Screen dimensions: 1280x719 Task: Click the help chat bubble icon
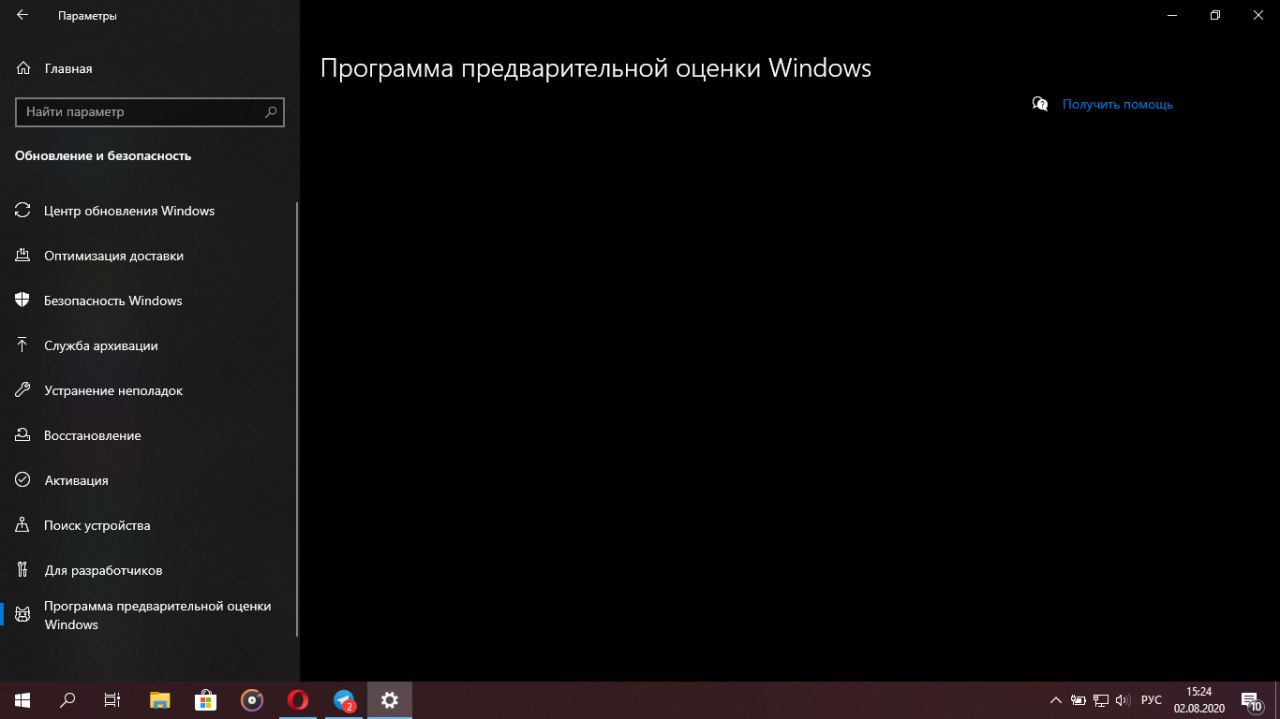pyautogui.click(x=1040, y=104)
